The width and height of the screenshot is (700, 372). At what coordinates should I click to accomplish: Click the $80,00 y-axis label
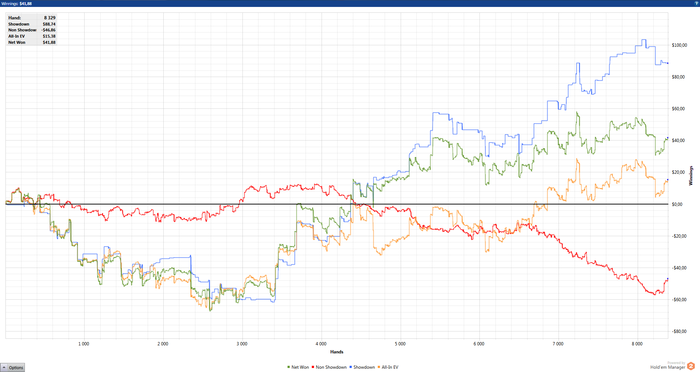(x=679, y=77)
